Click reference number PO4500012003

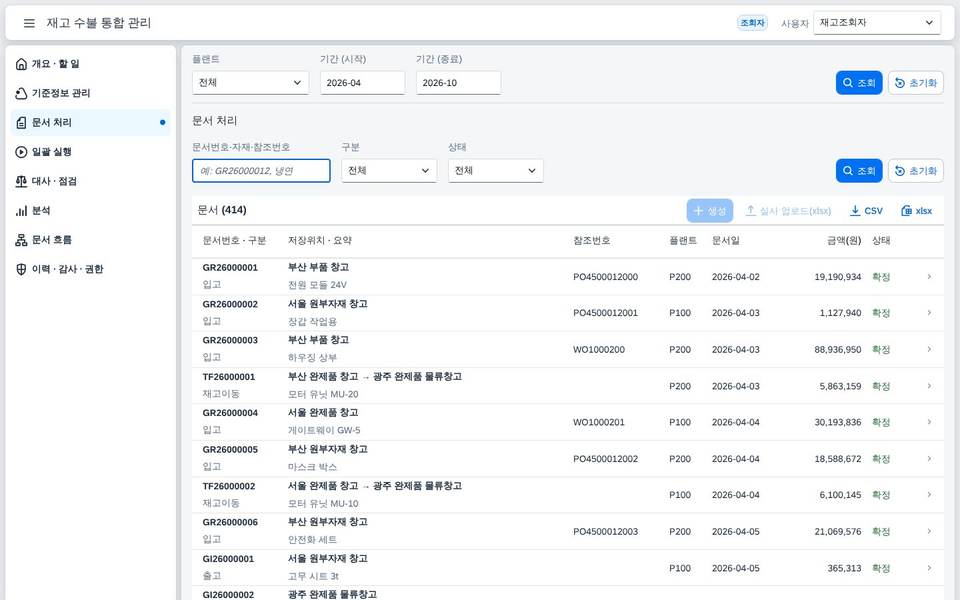pyautogui.click(x=606, y=531)
